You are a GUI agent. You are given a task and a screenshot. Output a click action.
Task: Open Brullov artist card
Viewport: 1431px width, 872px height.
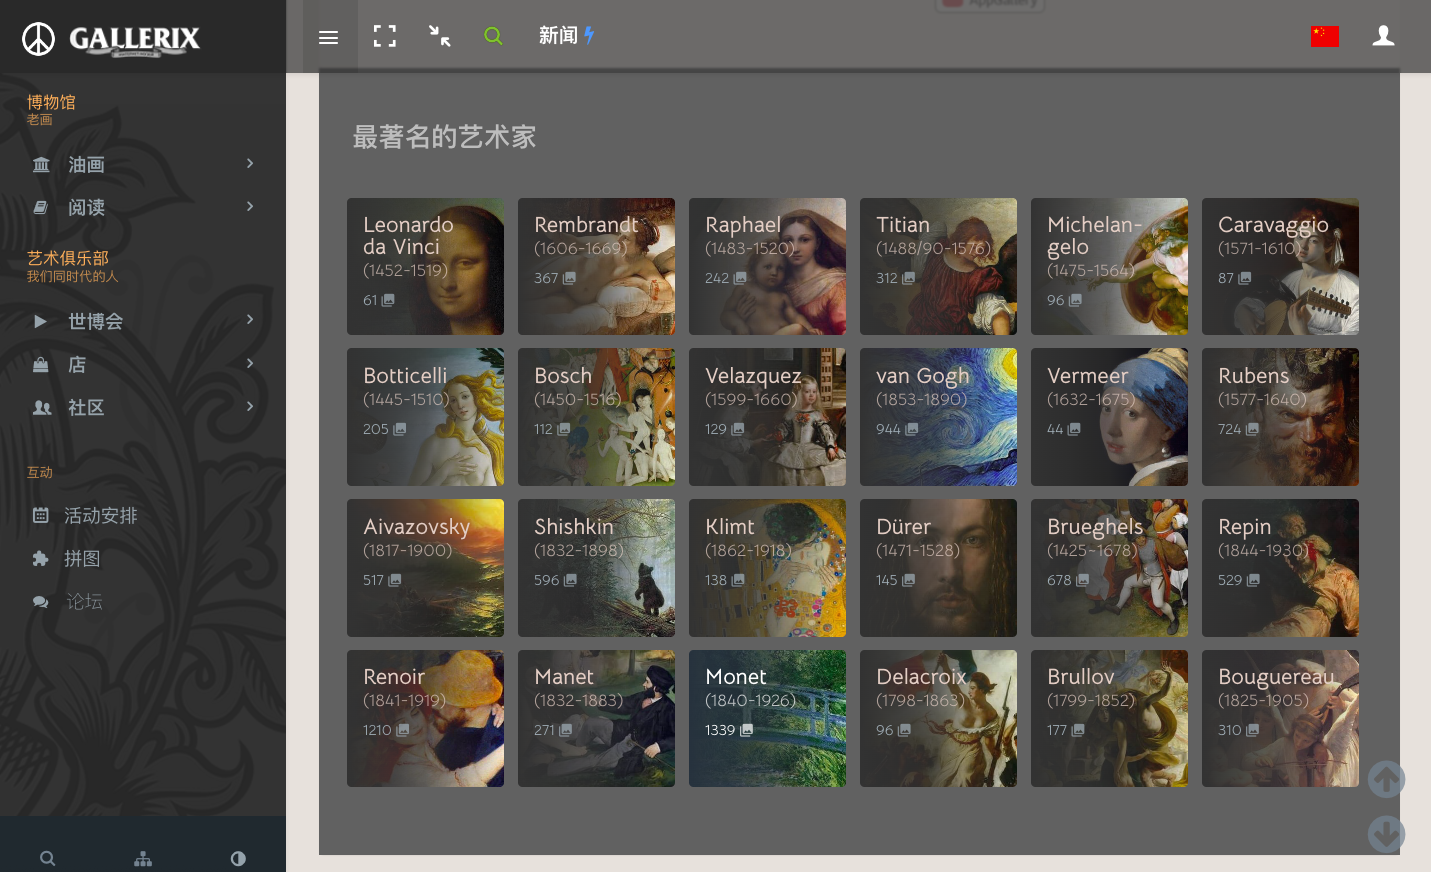1109,718
